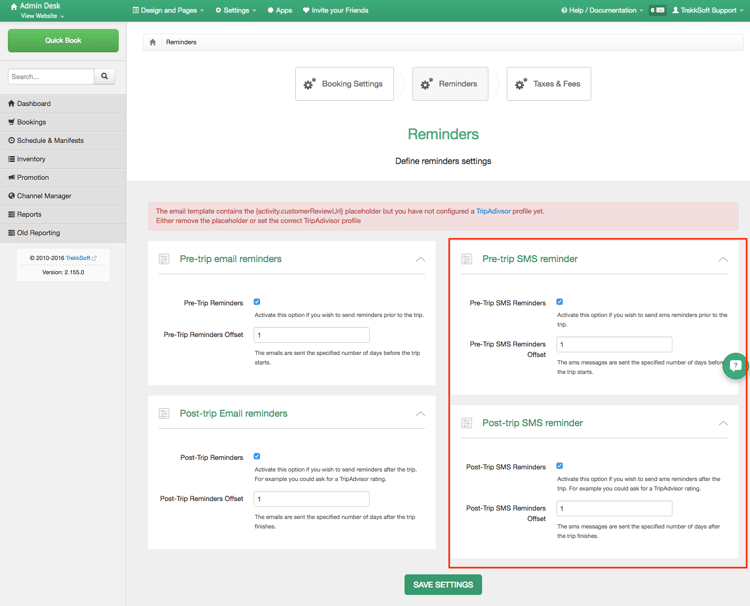Viewport: 750px width, 606px height.
Task: Follow the TripAdvisor link in warning
Action: pyautogui.click(x=493, y=211)
